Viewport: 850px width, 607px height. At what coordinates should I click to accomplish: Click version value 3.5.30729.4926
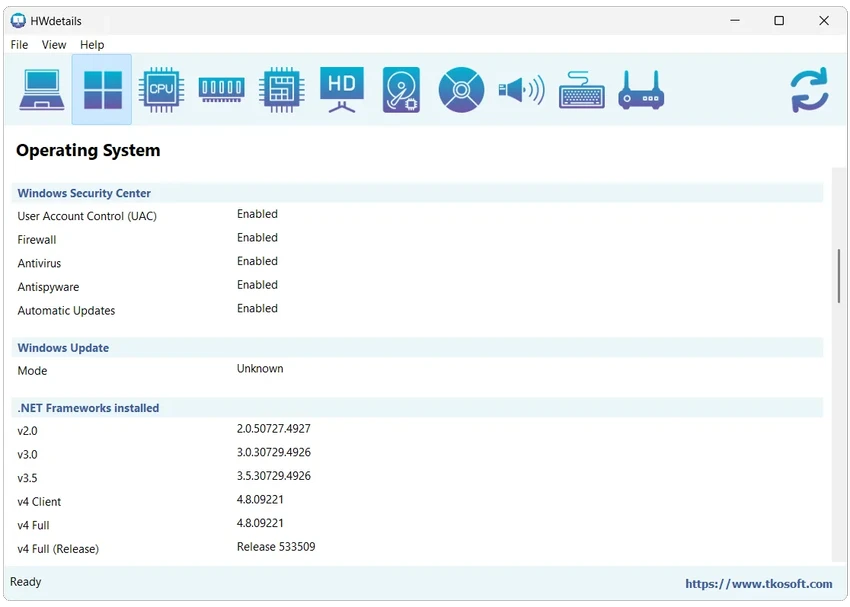pyautogui.click(x=274, y=476)
